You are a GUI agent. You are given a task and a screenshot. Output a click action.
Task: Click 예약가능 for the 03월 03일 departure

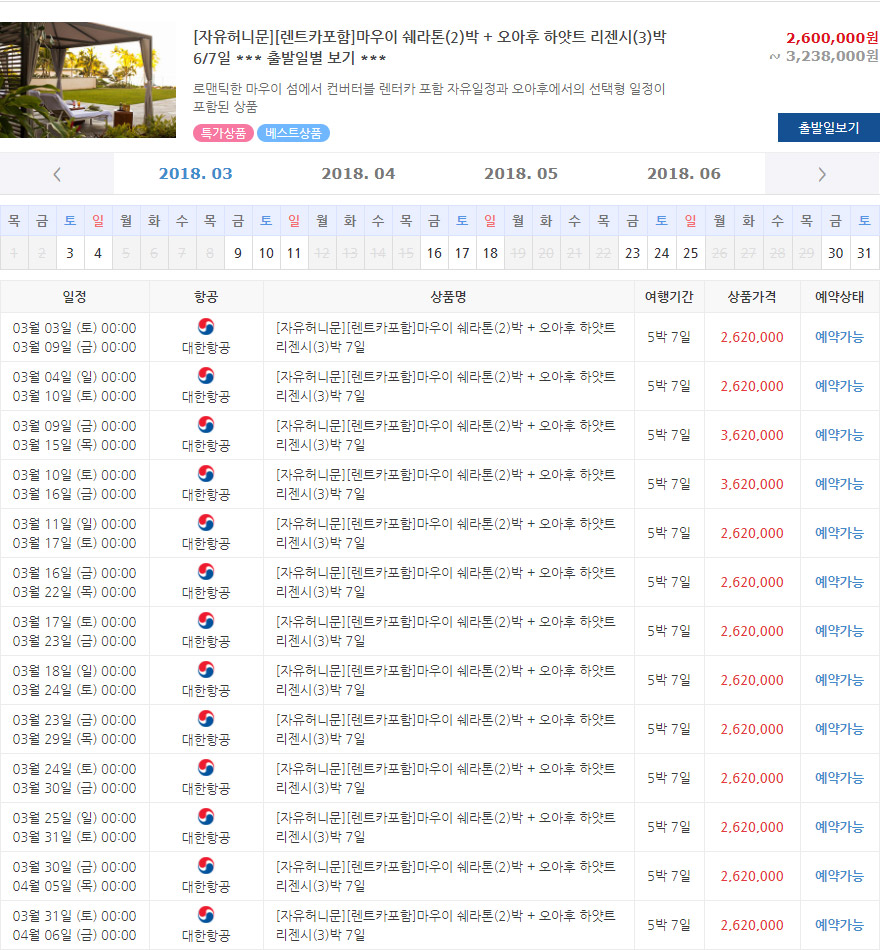coord(839,337)
